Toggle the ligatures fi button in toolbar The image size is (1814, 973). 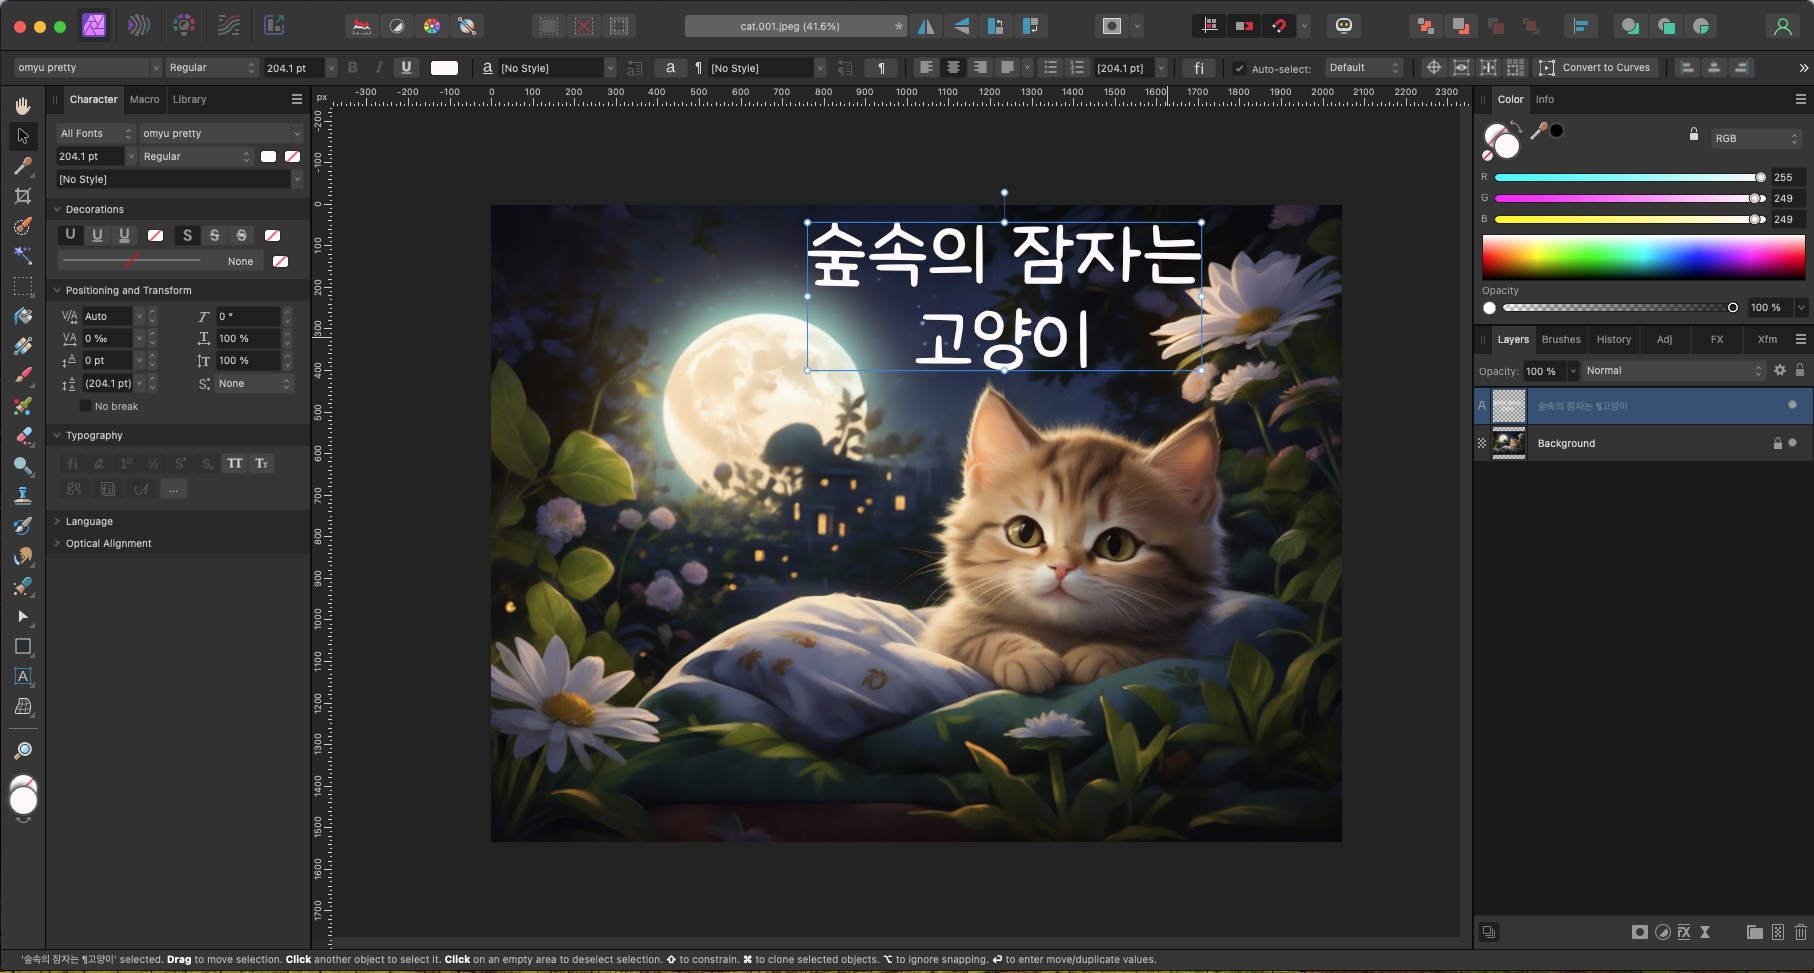pos(1198,68)
